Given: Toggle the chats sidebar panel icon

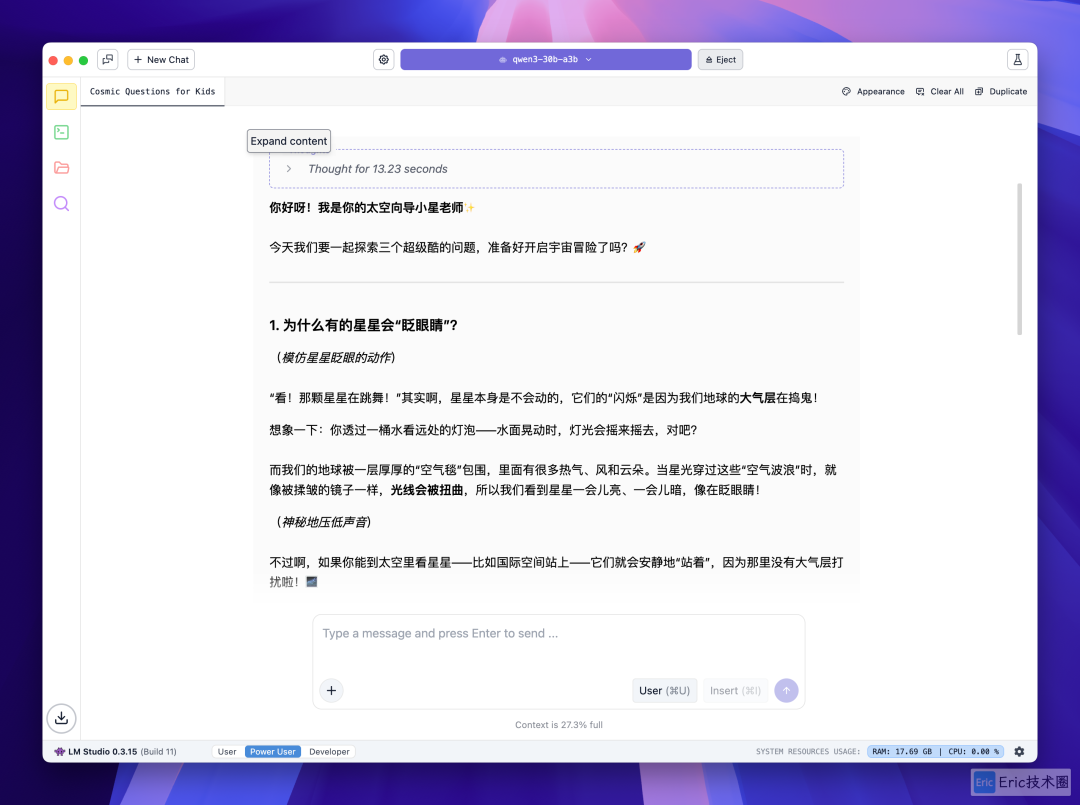Looking at the screenshot, I should pos(108,60).
